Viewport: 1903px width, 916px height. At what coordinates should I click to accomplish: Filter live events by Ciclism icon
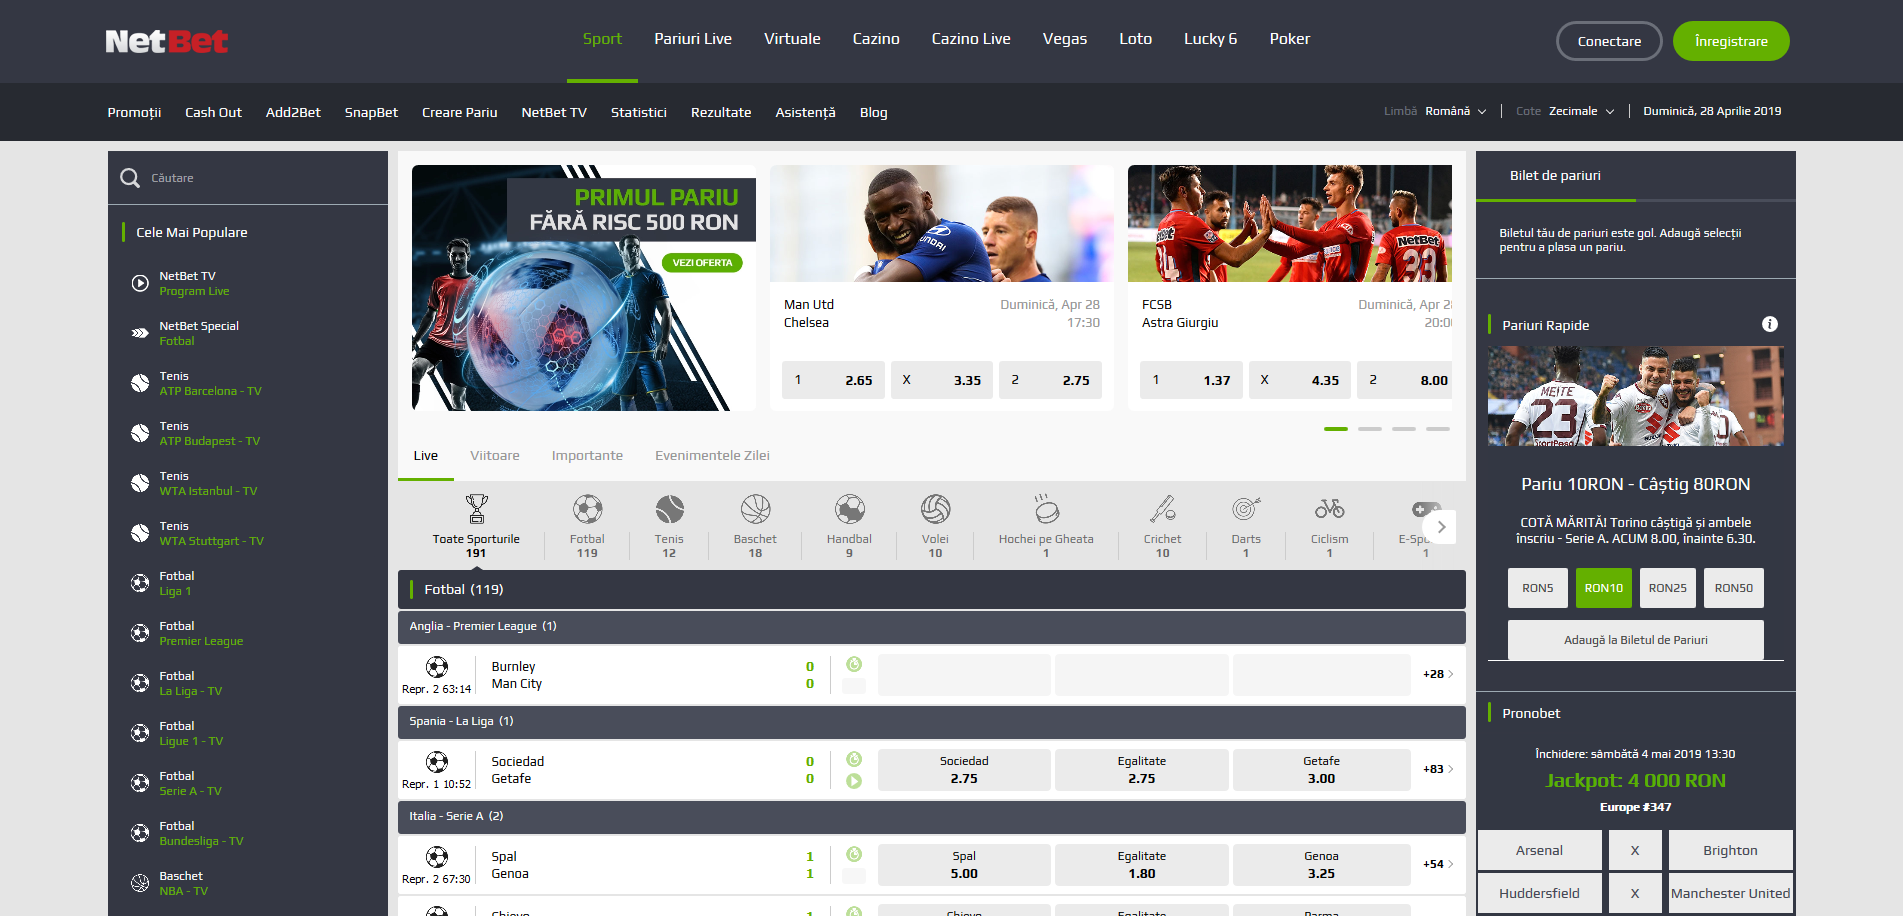[1329, 509]
